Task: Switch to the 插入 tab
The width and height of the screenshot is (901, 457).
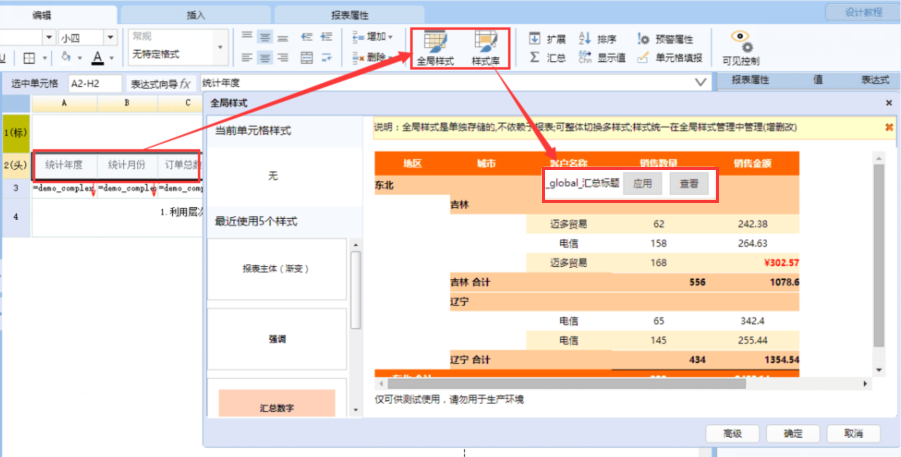Action: 196,15
